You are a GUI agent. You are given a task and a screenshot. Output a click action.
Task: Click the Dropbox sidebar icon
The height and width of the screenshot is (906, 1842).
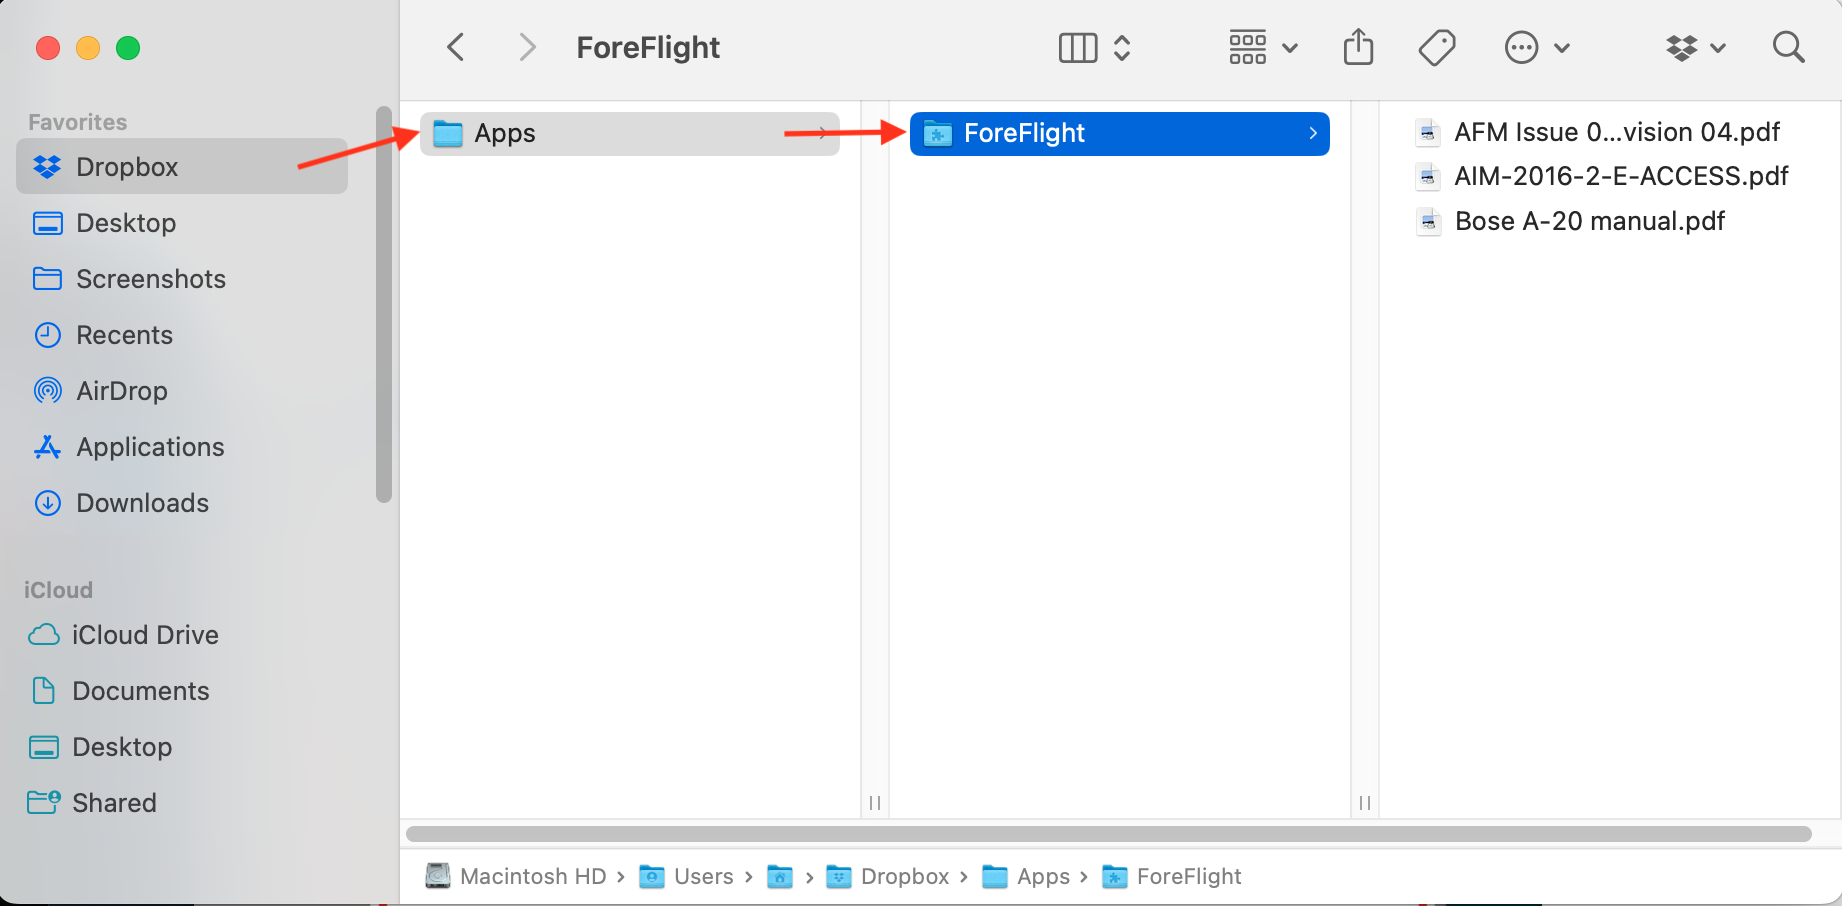(47, 167)
